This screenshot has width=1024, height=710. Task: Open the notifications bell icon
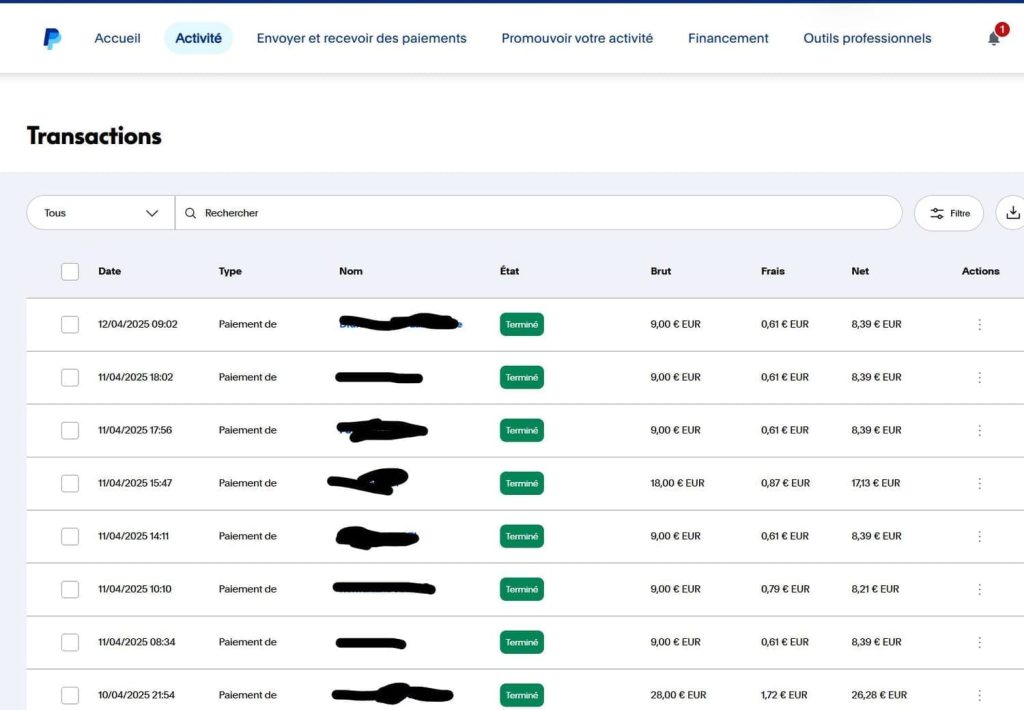tap(994, 38)
